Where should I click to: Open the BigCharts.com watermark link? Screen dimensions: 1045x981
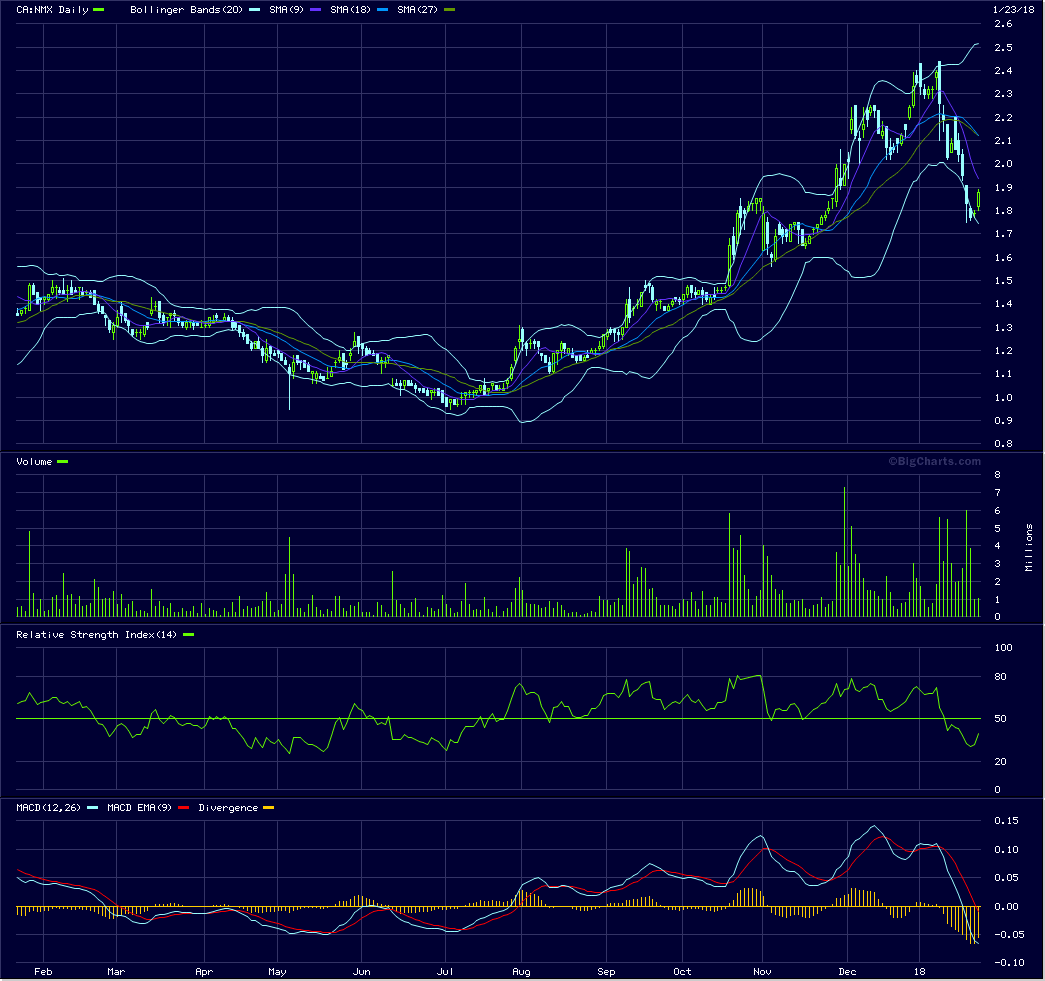[935, 461]
